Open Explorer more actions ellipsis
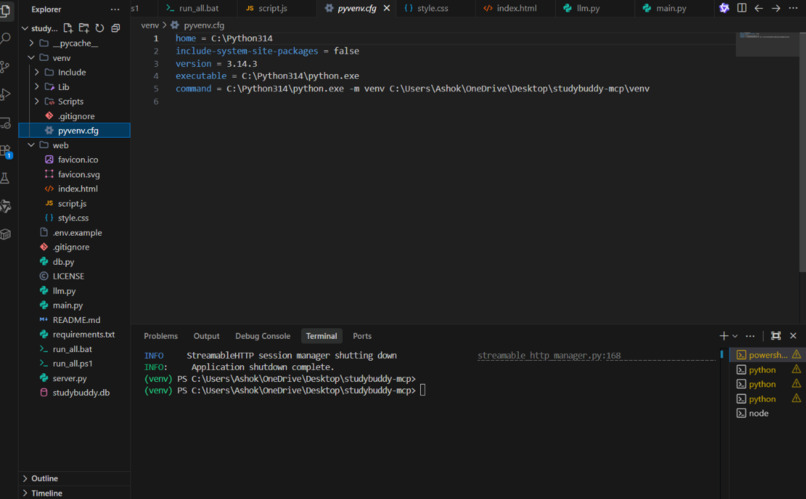 coord(115,9)
